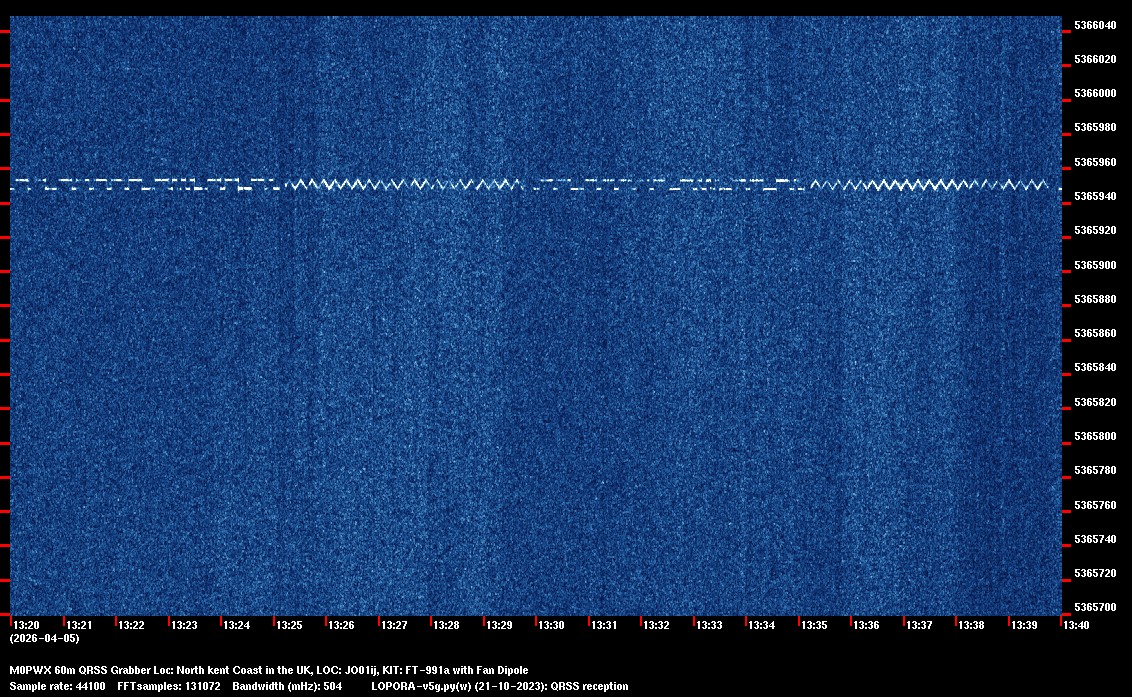This screenshot has width=1132, height=697.
Task: Select the 5365900 frequency scale value
Action: (1095, 265)
